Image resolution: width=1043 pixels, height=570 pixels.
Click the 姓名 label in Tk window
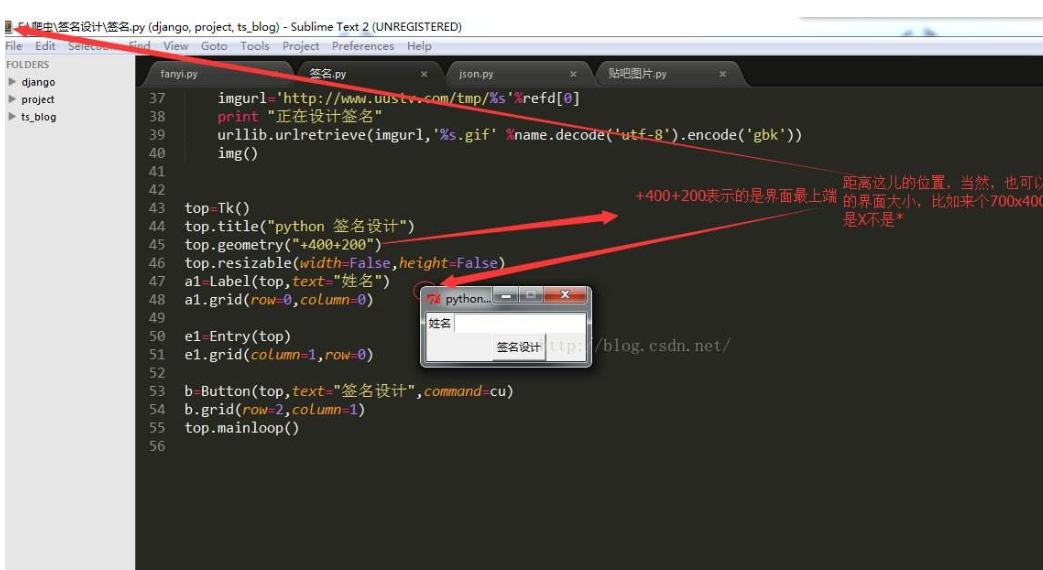point(440,324)
